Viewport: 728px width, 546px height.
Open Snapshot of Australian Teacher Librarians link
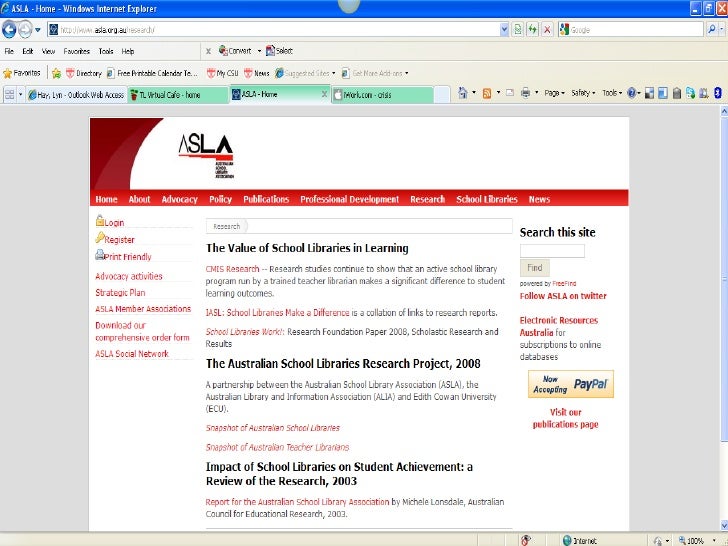(x=277, y=447)
